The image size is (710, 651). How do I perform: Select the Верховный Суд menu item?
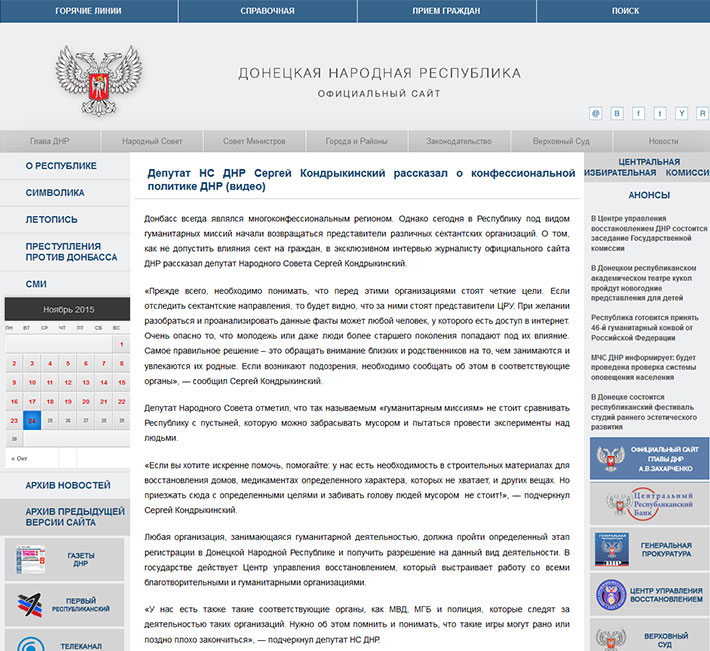tap(561, 141)
